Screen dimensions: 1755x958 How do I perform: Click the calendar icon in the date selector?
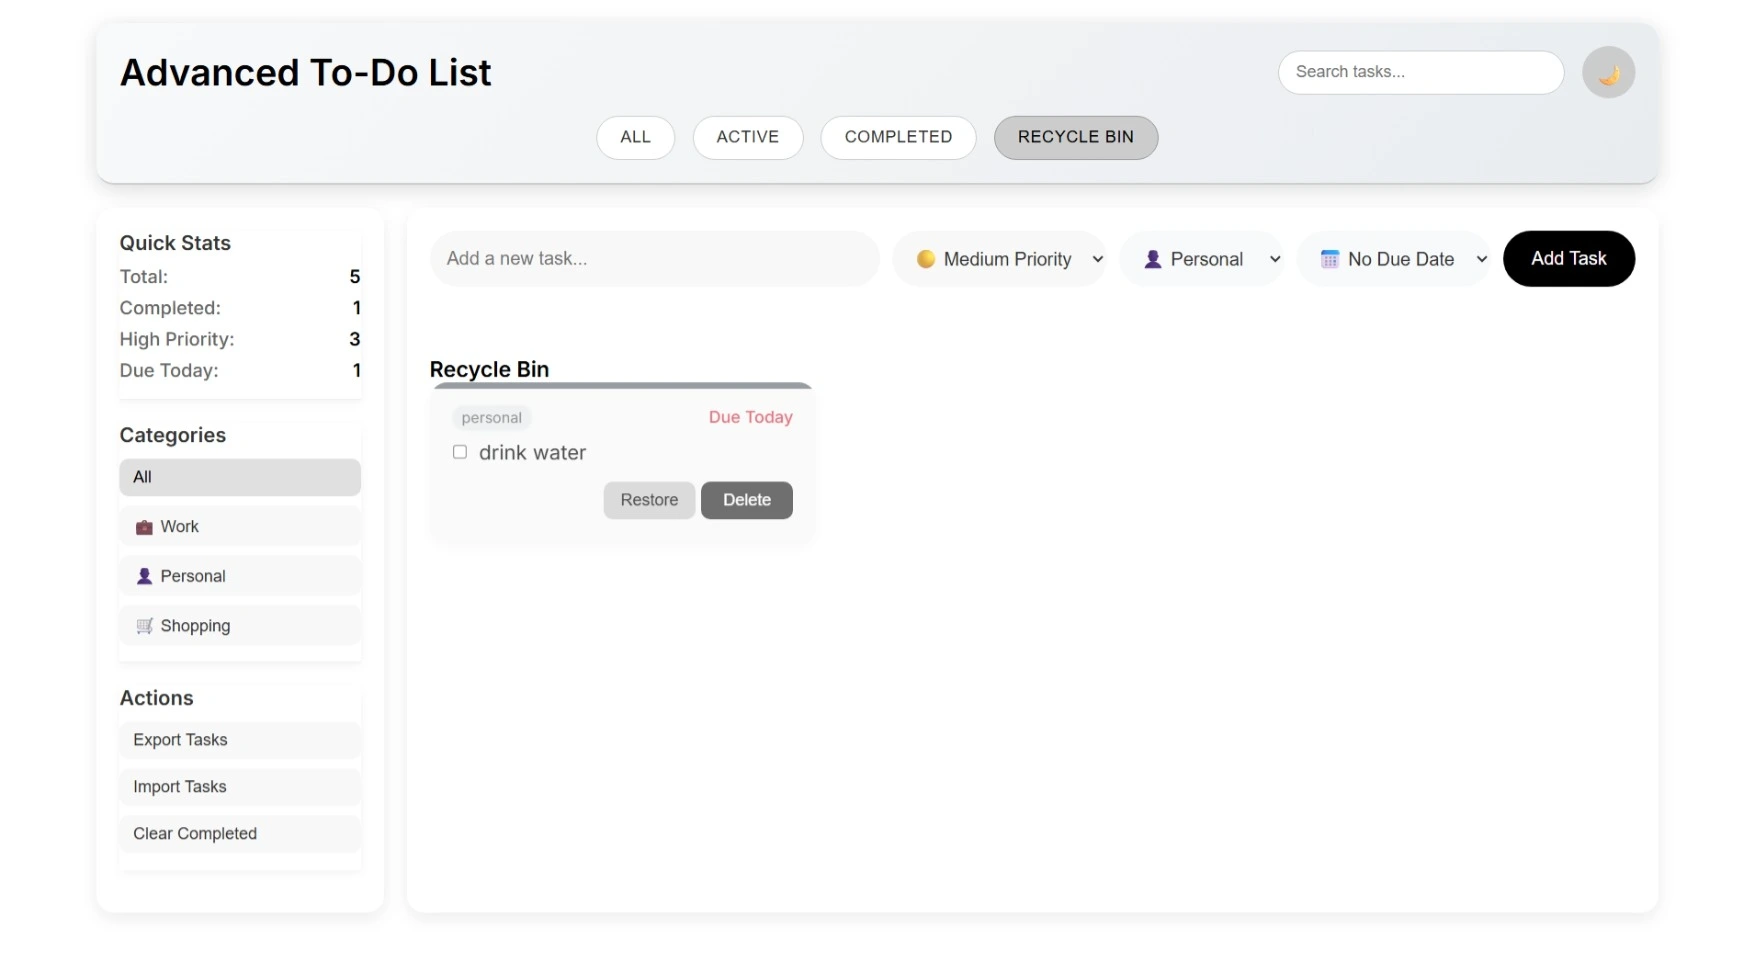pyautogui.click(x=1329, y=258)
